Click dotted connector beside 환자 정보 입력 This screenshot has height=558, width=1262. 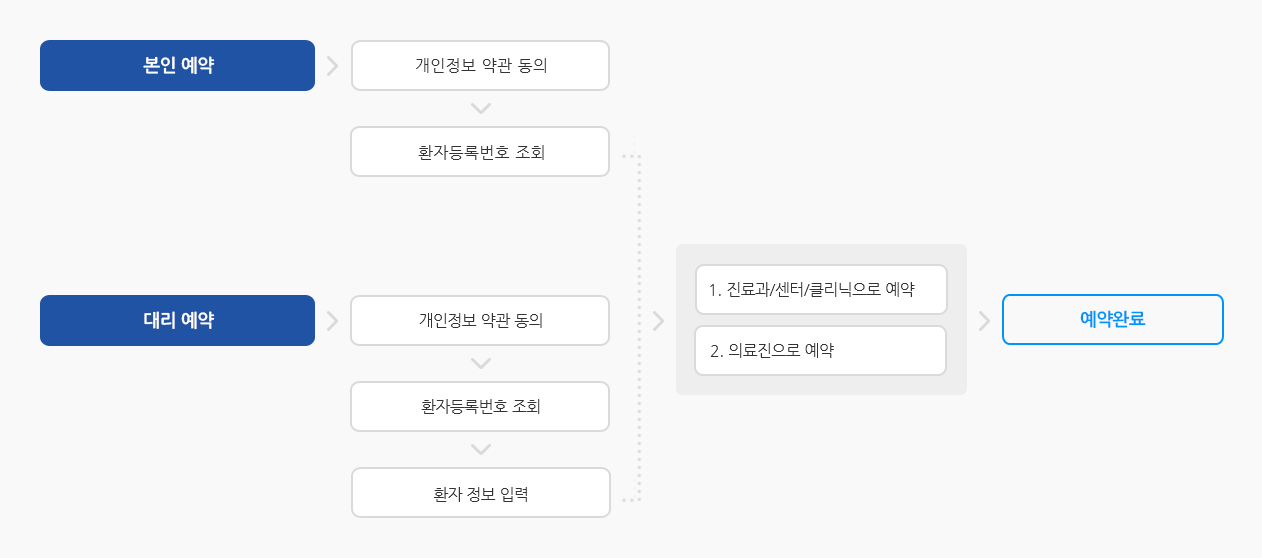pos(628,498)
